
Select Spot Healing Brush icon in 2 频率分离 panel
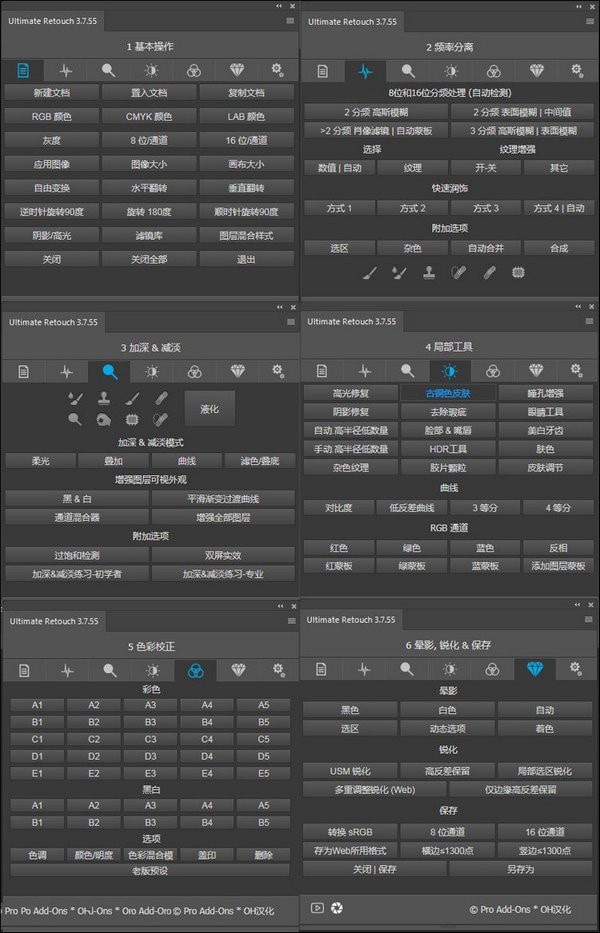pos(458,273)
